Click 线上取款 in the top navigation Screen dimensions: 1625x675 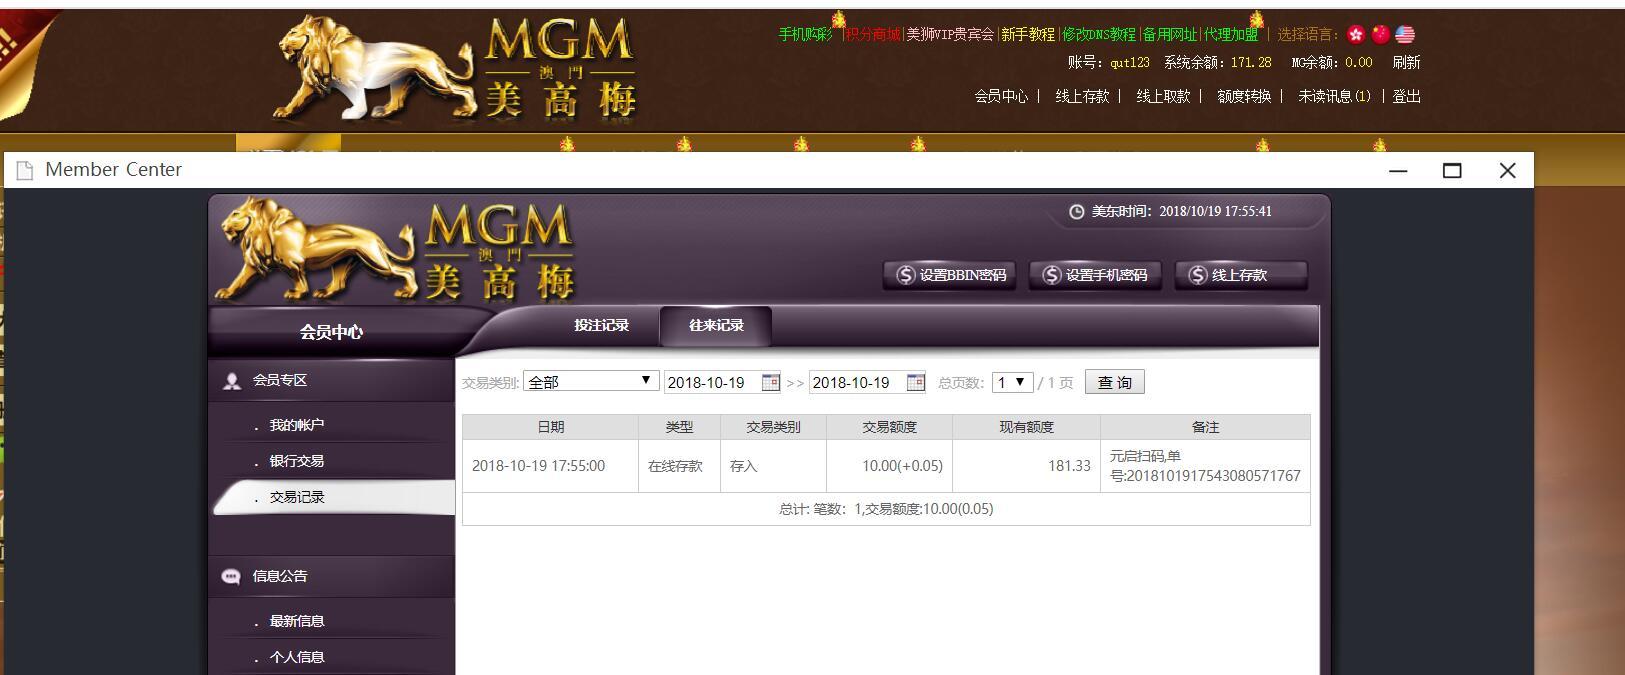click(1163, 96)
